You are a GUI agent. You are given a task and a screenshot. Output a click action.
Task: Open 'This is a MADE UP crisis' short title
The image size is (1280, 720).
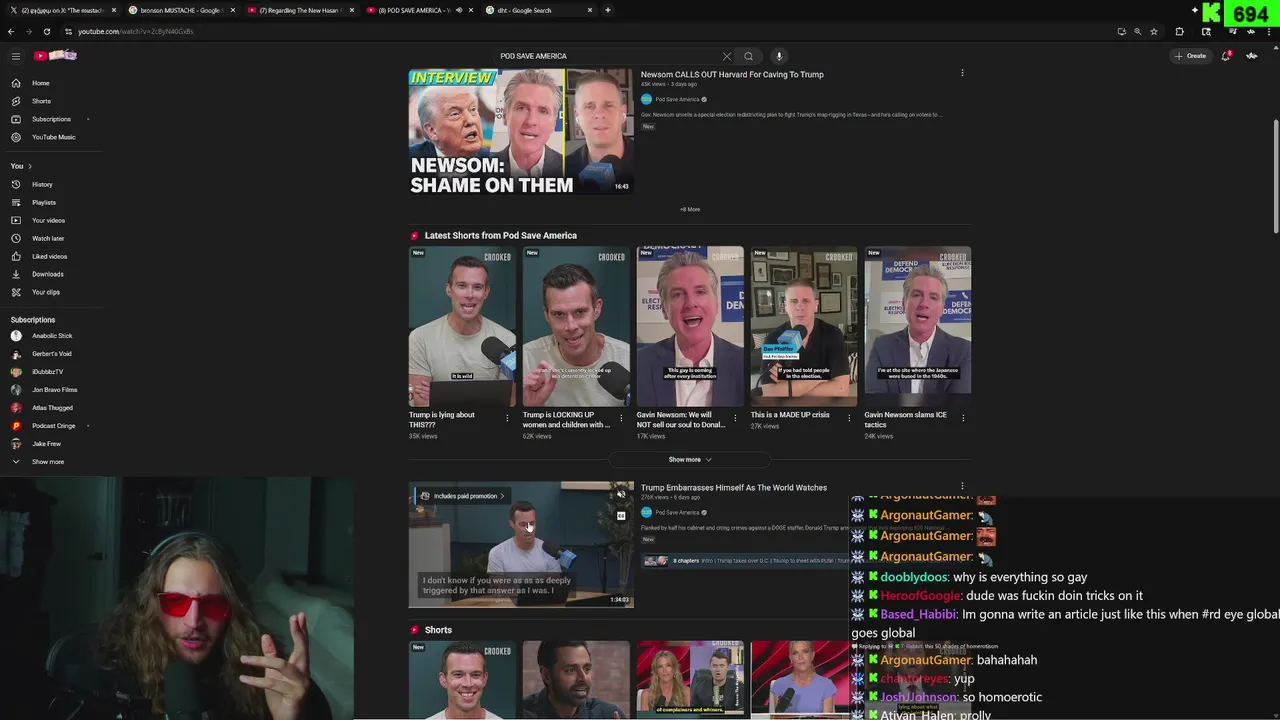[x=790, y=415]
